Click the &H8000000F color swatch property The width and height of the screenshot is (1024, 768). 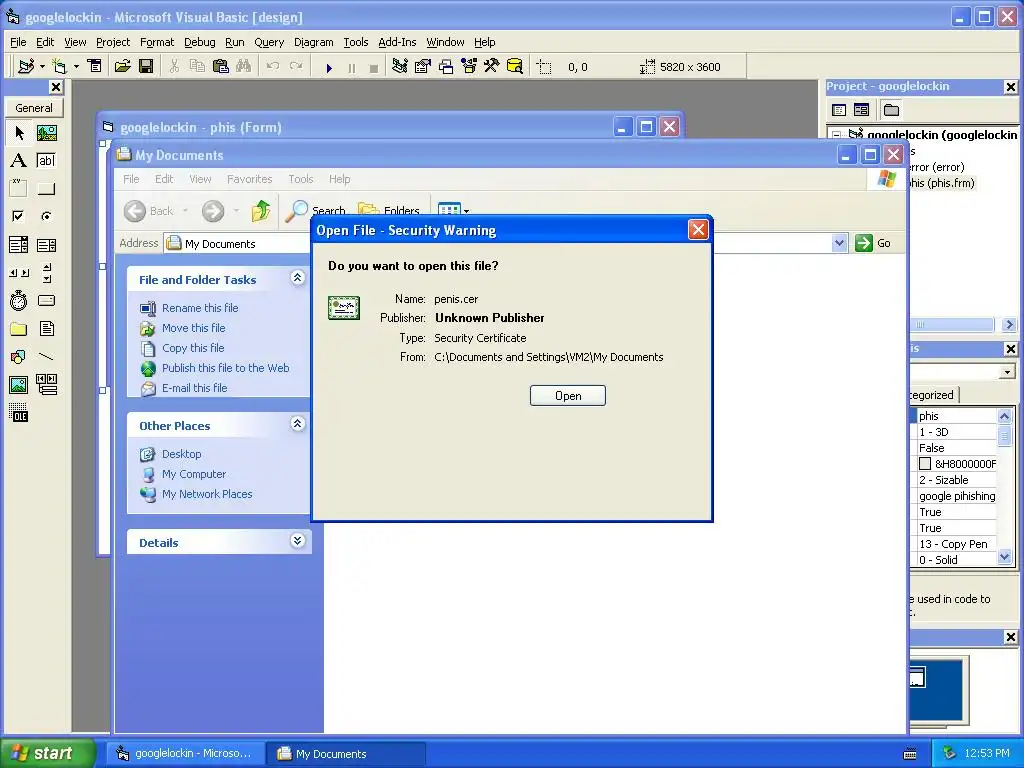coord(925,464)
